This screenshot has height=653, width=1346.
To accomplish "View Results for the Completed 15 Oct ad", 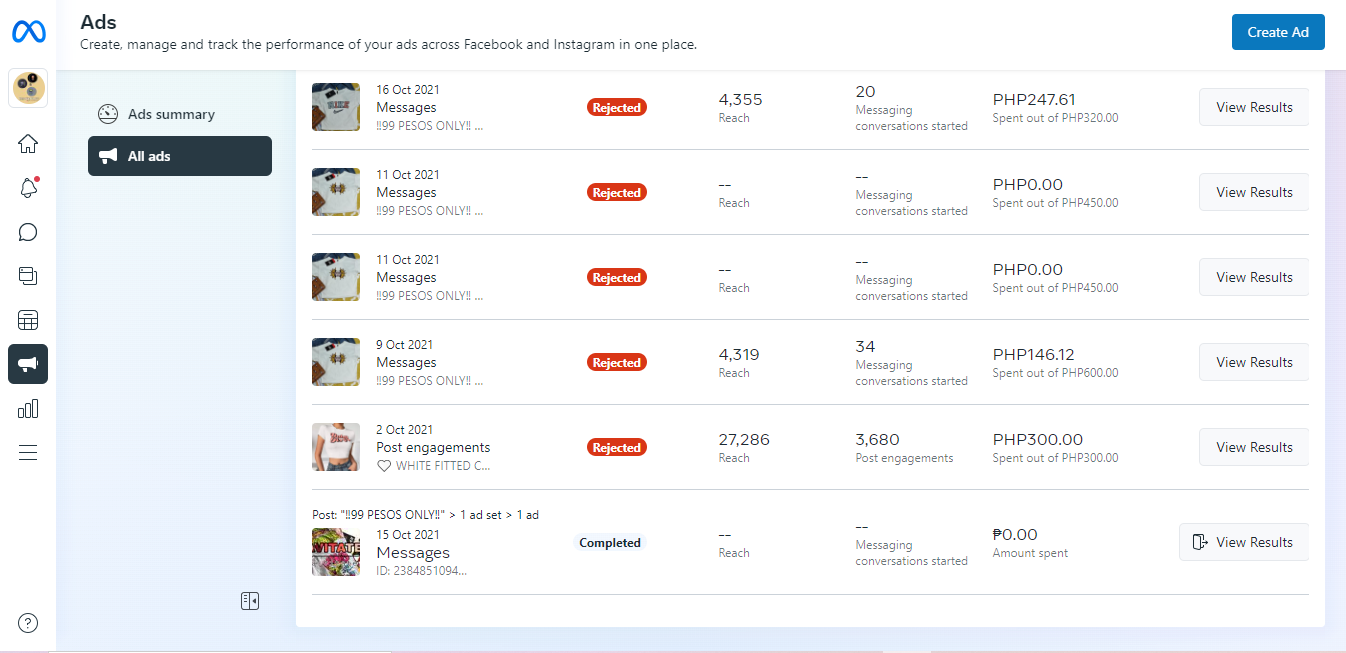I will click(x=1243, y=542).
